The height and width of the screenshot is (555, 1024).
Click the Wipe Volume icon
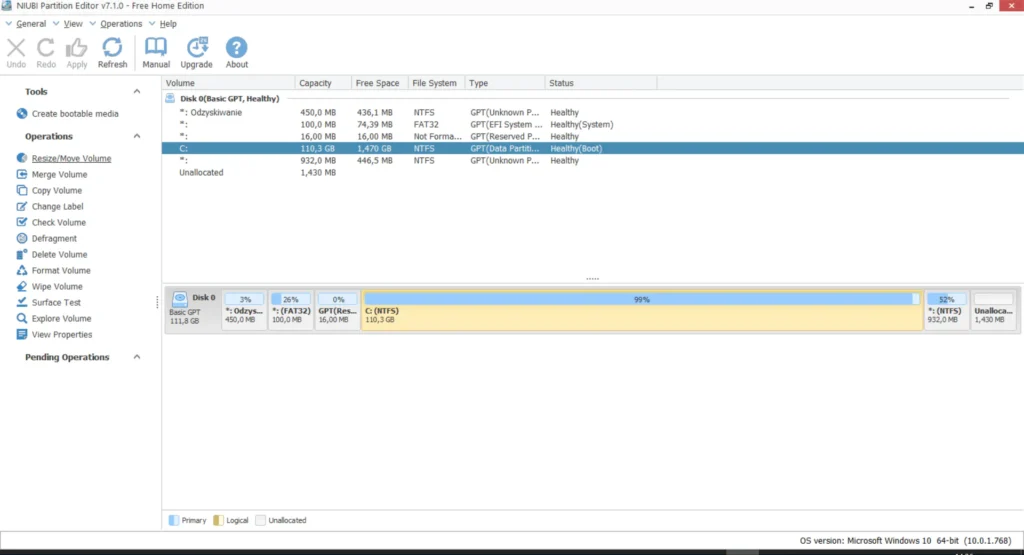point(22,286)
